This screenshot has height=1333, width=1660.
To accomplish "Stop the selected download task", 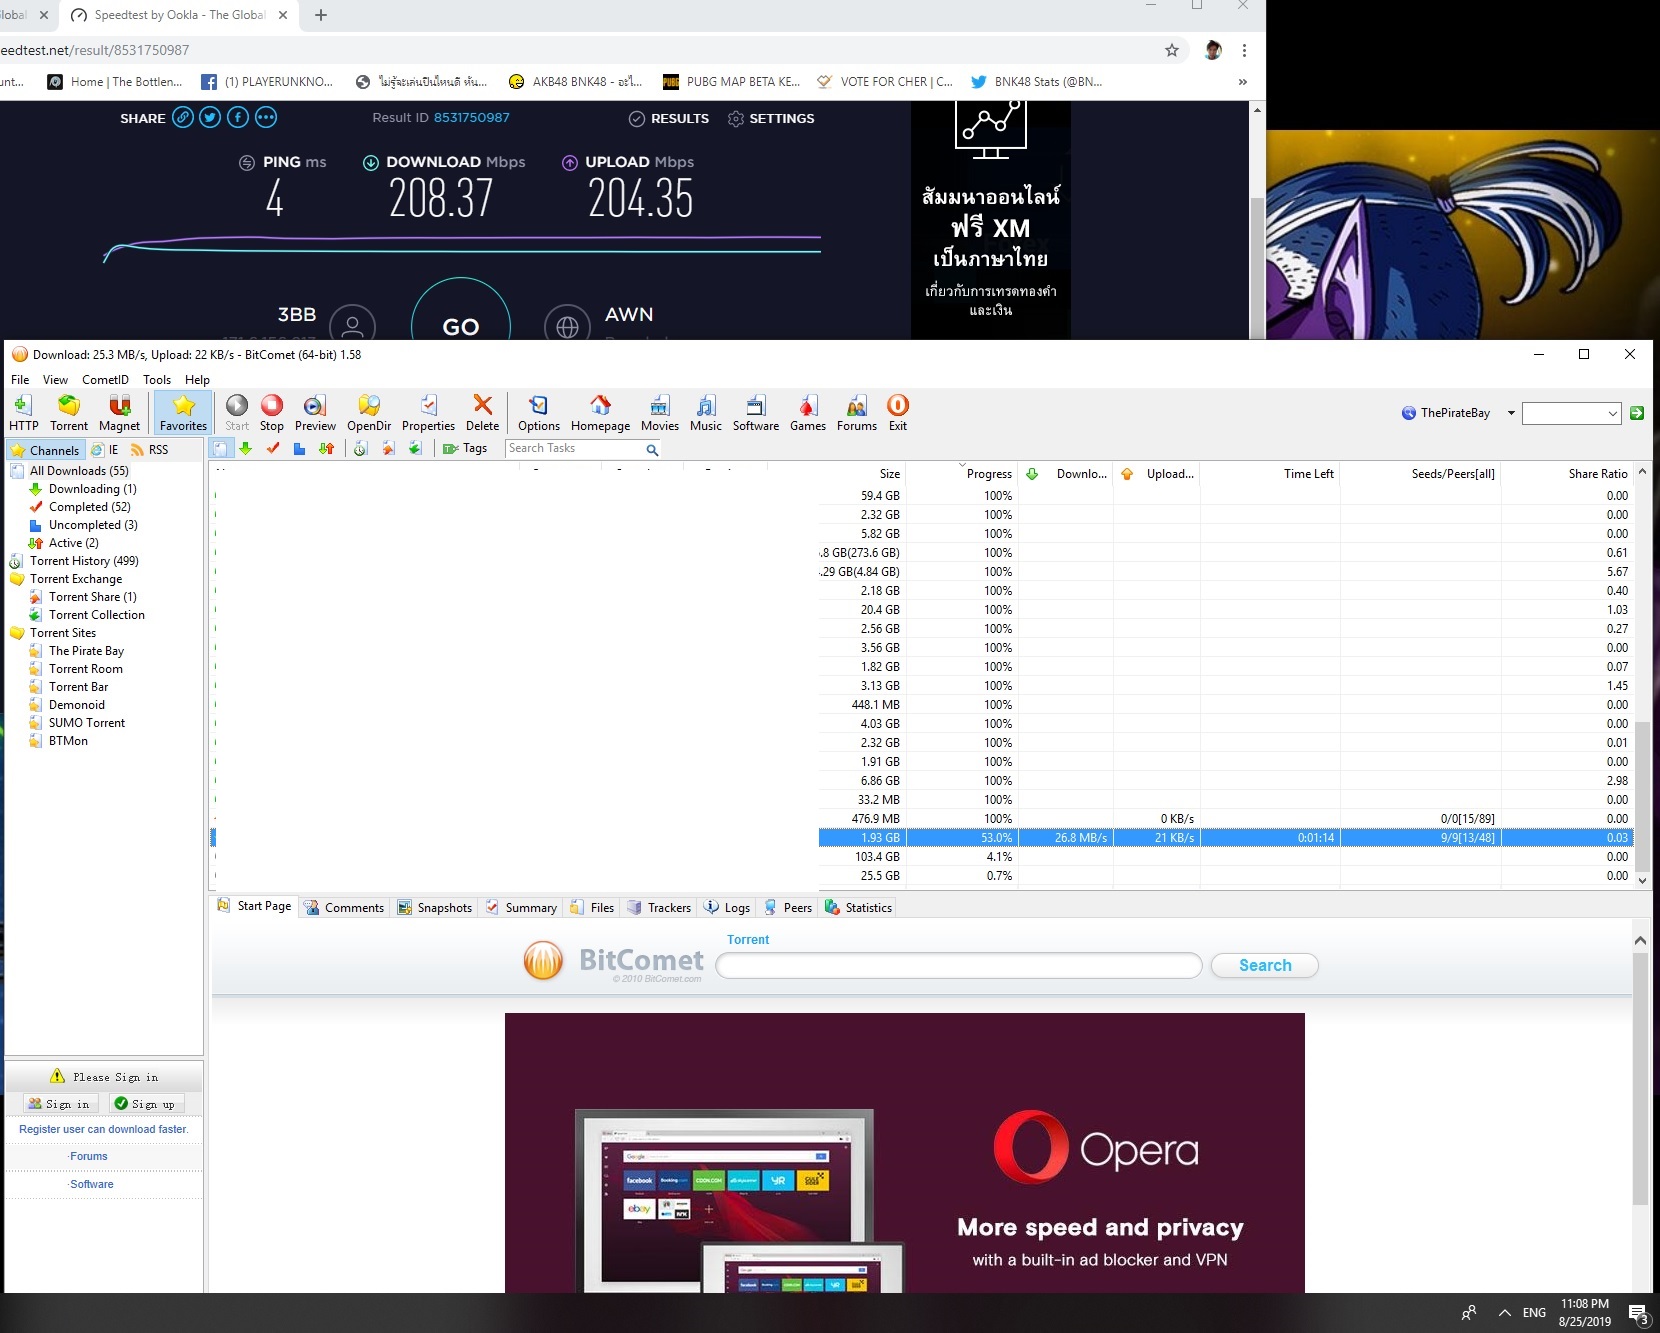I will [272, 412].
